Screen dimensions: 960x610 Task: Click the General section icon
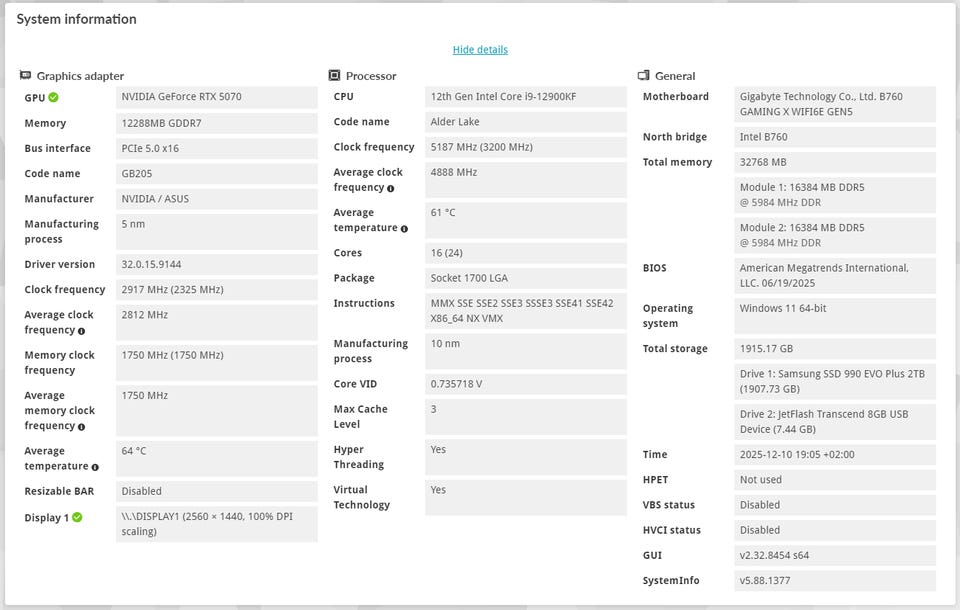(x=643, y=75)
